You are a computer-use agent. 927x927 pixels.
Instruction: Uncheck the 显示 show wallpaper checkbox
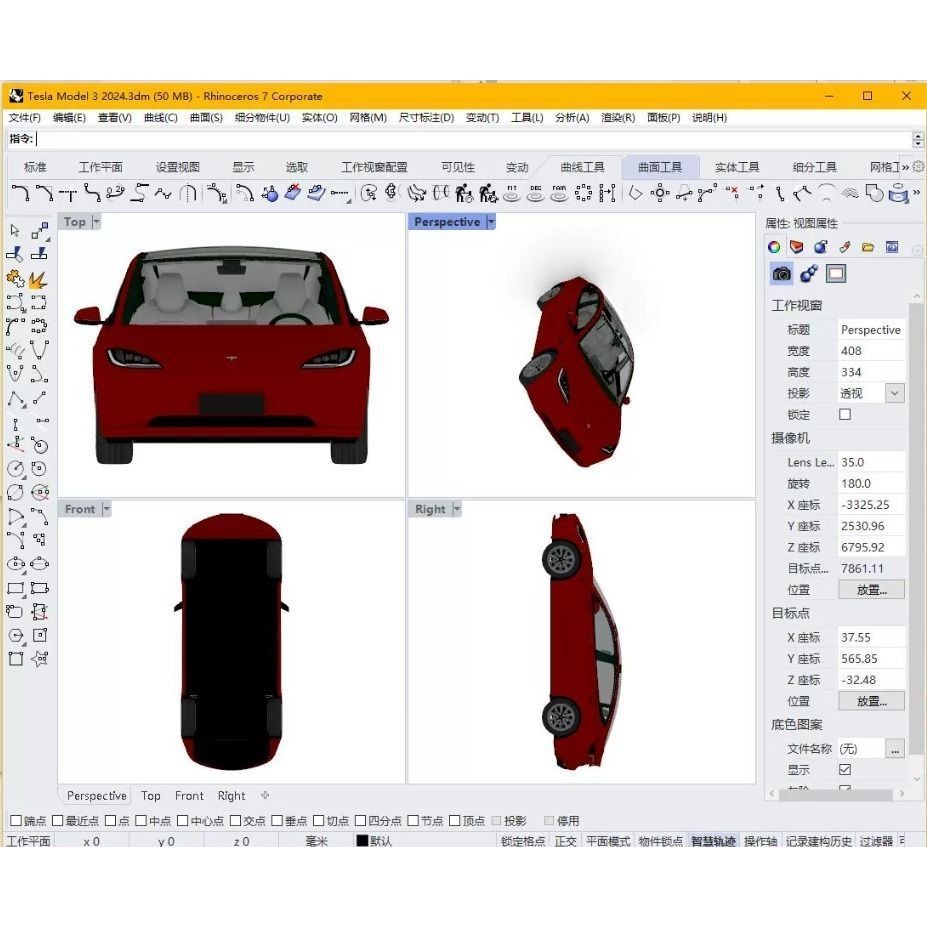(x=845, y=770)
